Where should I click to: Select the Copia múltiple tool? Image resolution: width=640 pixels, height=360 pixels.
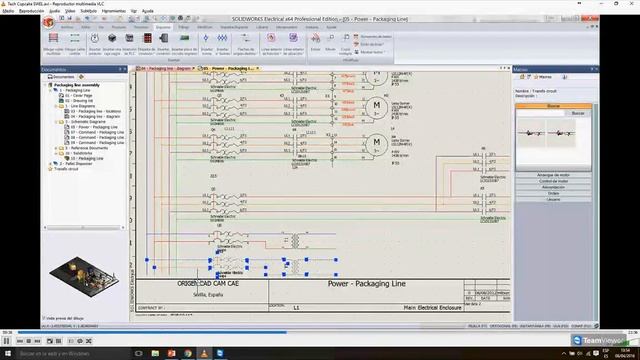[x=345, y=44]
